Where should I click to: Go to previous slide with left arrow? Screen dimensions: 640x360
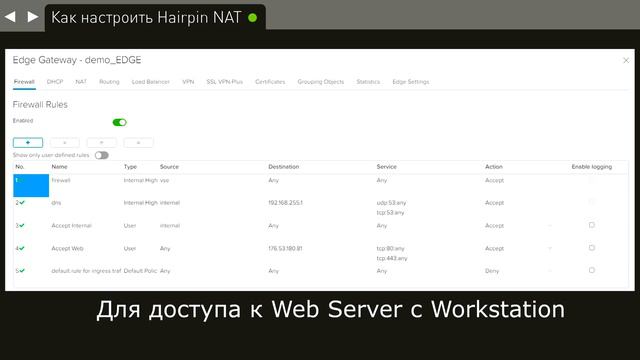coord(10,17)
